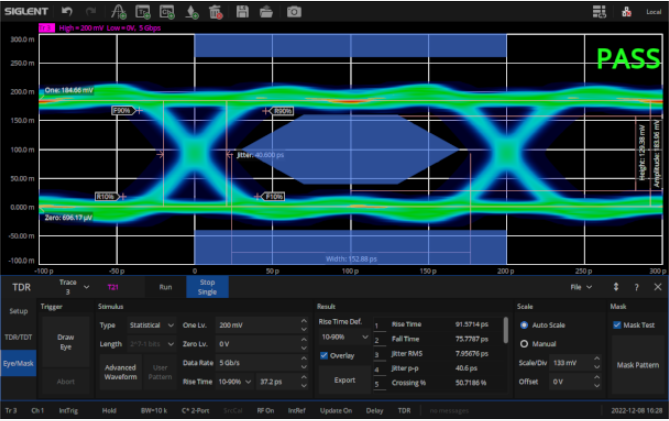Click the Data Rate stepper arrows

(x=304, y=363)
